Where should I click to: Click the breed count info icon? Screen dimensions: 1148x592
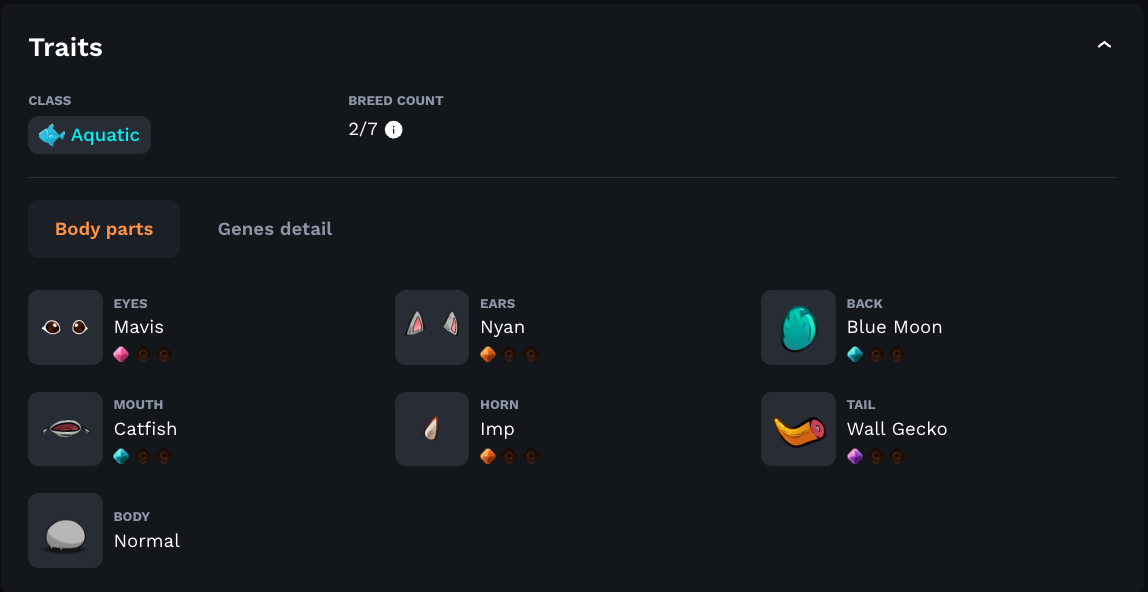tap(394, 129)
